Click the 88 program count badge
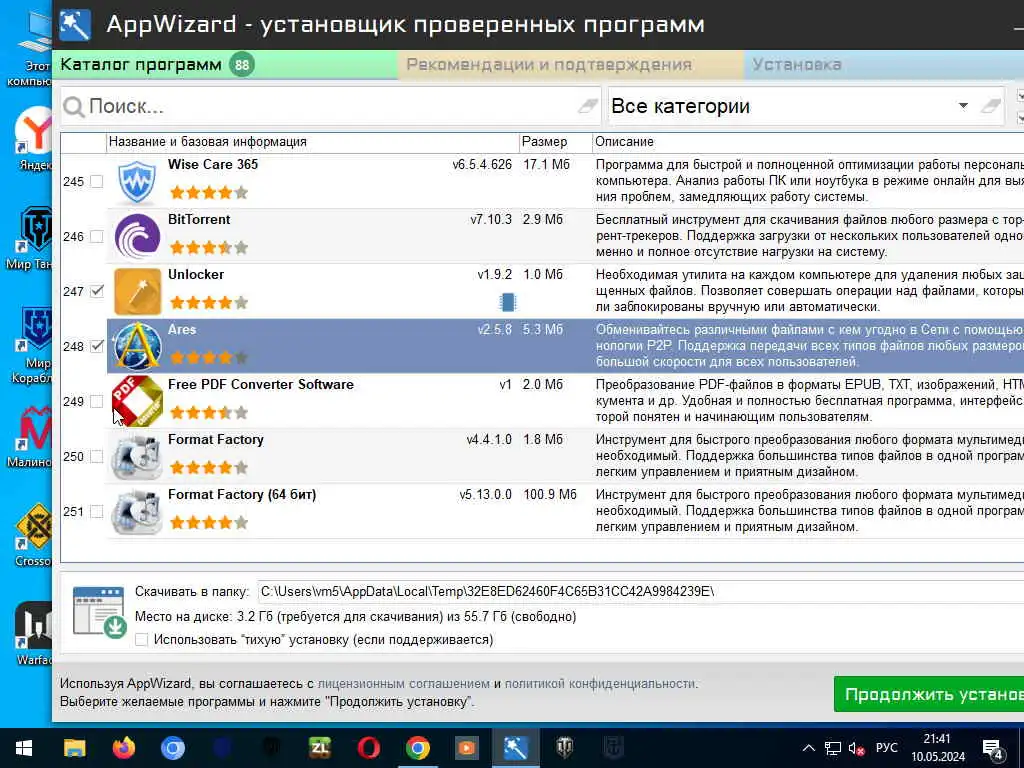 click(242, 65)
